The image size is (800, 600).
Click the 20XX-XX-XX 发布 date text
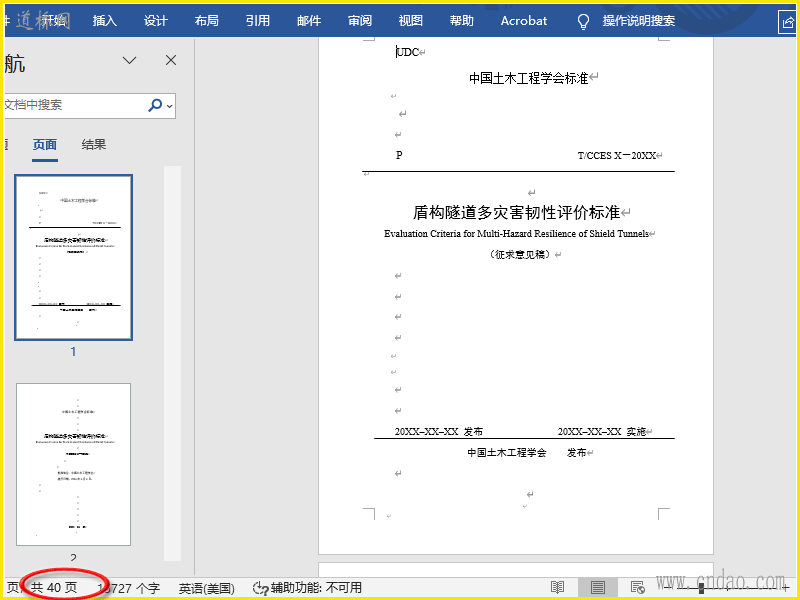click(x=439, y=432)
